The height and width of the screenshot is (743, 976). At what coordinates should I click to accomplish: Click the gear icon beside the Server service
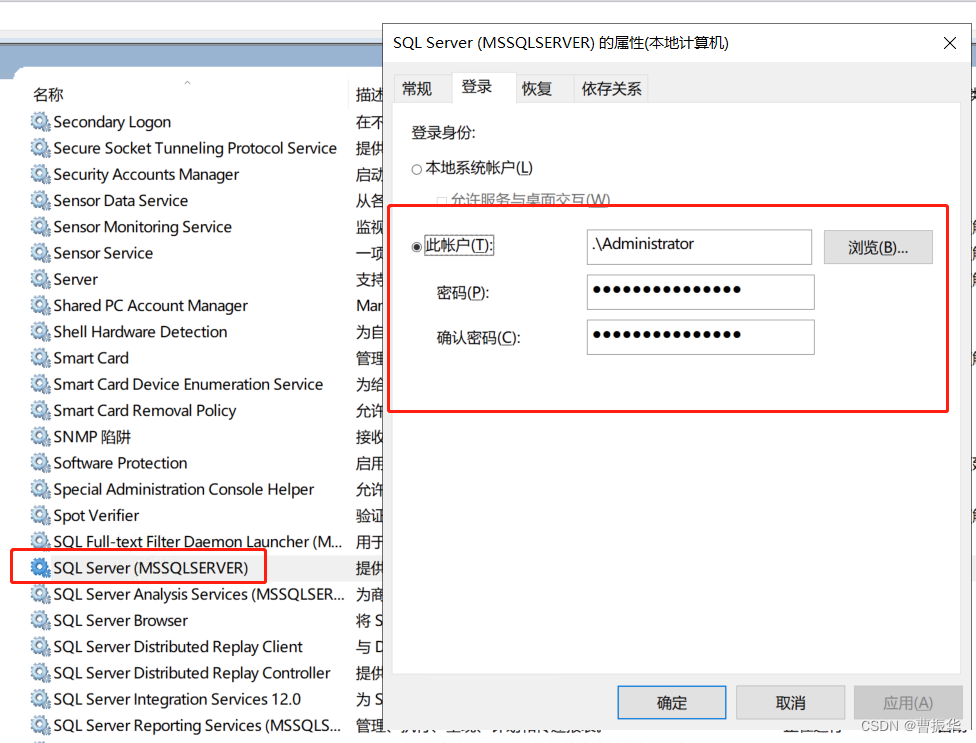(40, 279)
